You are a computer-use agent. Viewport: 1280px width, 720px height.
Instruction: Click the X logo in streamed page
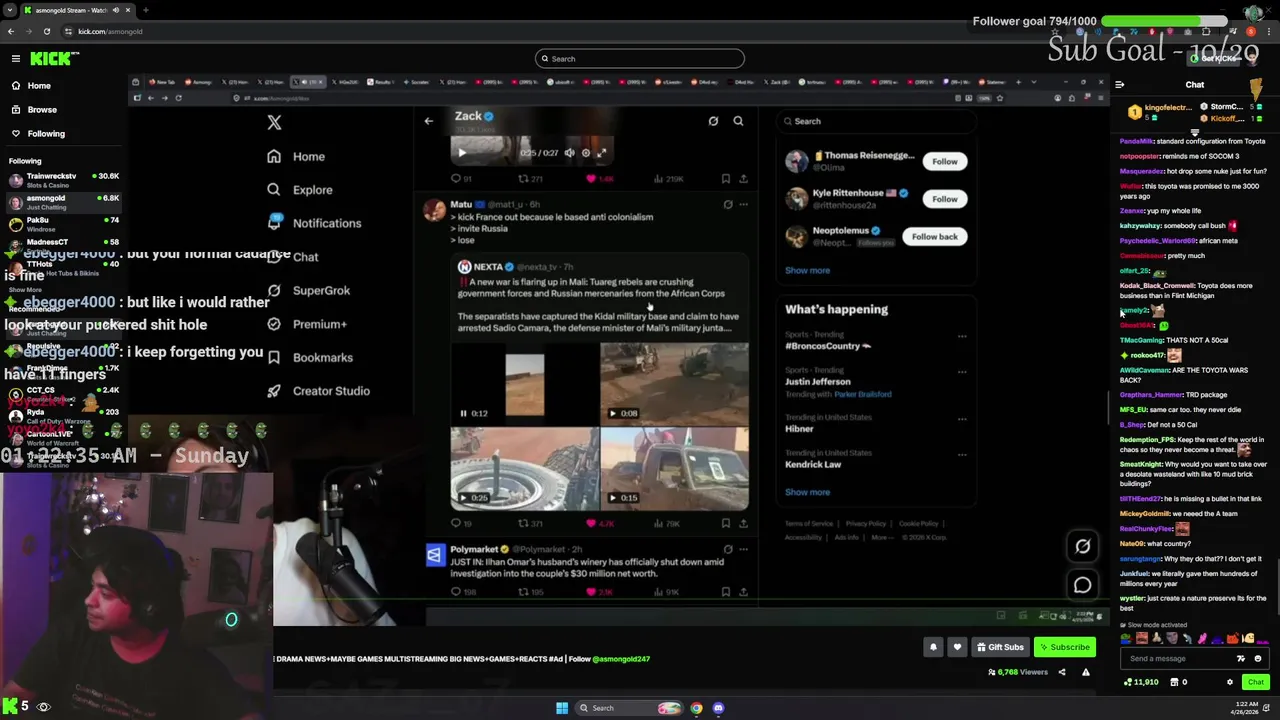pos(274,122)
